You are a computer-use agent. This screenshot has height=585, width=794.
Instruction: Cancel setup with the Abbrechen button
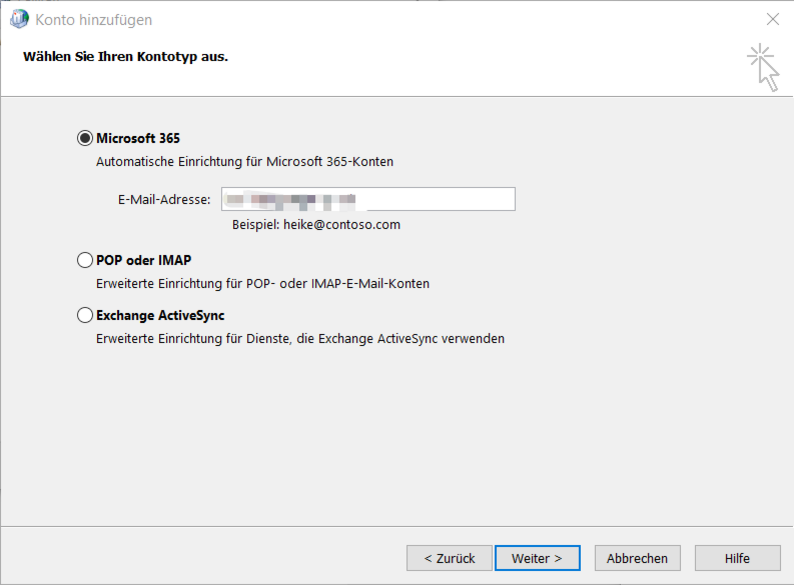tap(638, 558)
